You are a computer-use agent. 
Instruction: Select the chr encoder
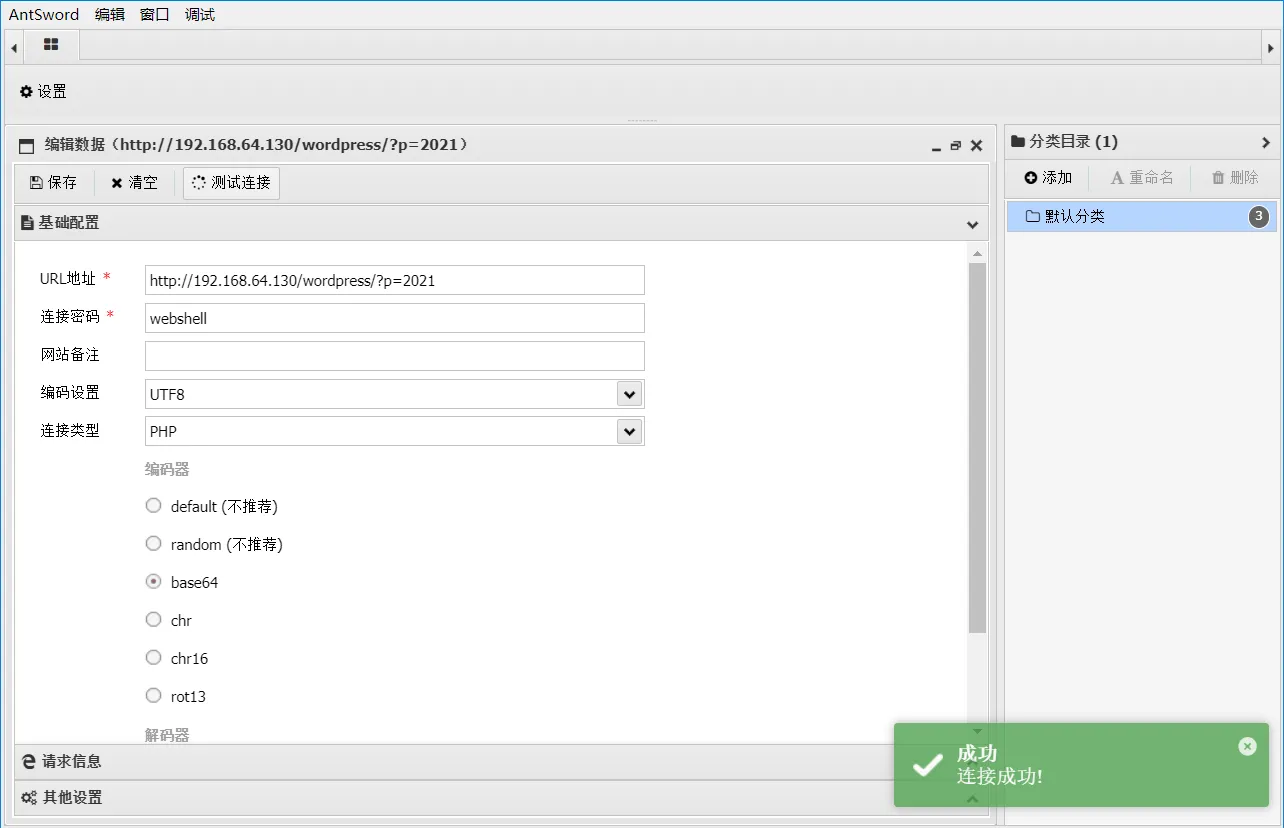pyautogui.click(x=153, y=620)
